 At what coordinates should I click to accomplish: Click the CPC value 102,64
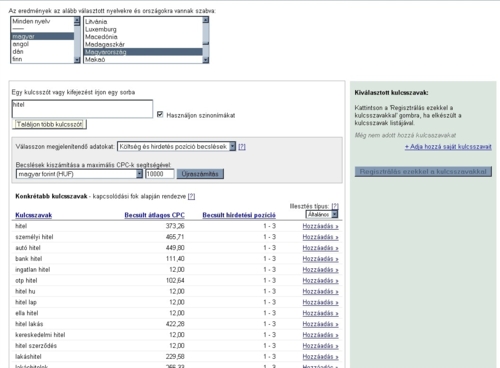(175, 280)
